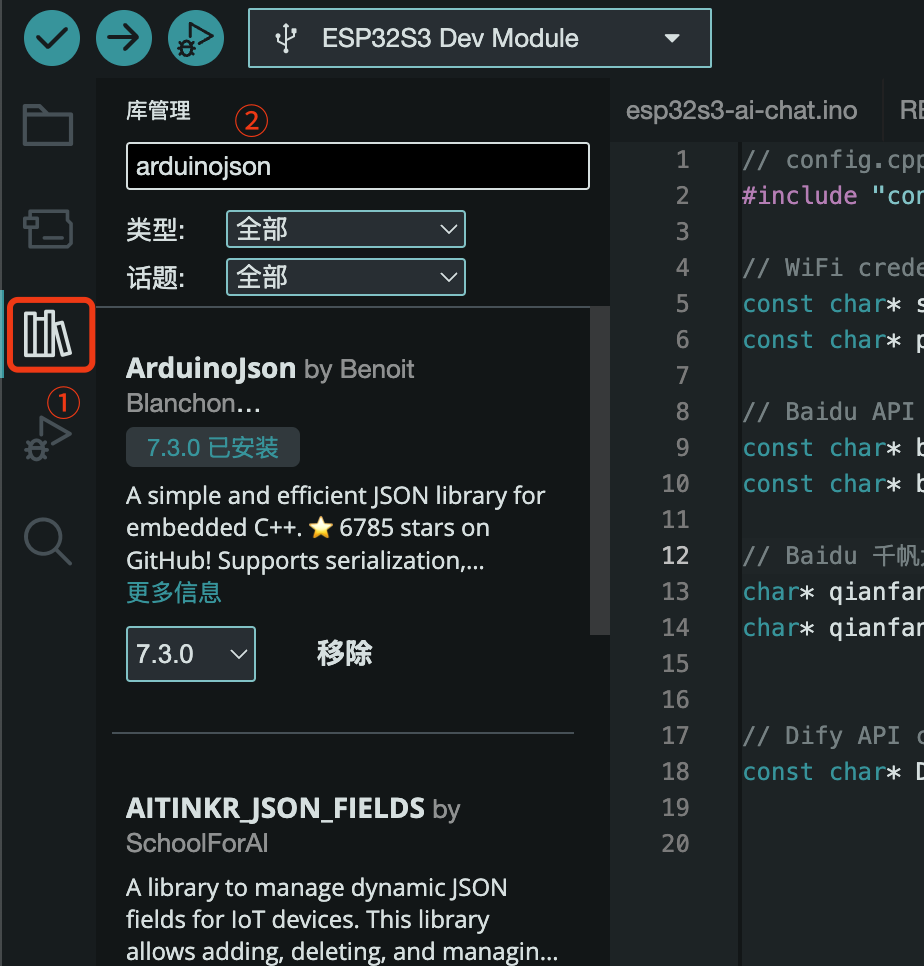Open the Sketchbook folder icon in sidebar
The width and height of the screenshot is (924, 966).
[47, 125]
